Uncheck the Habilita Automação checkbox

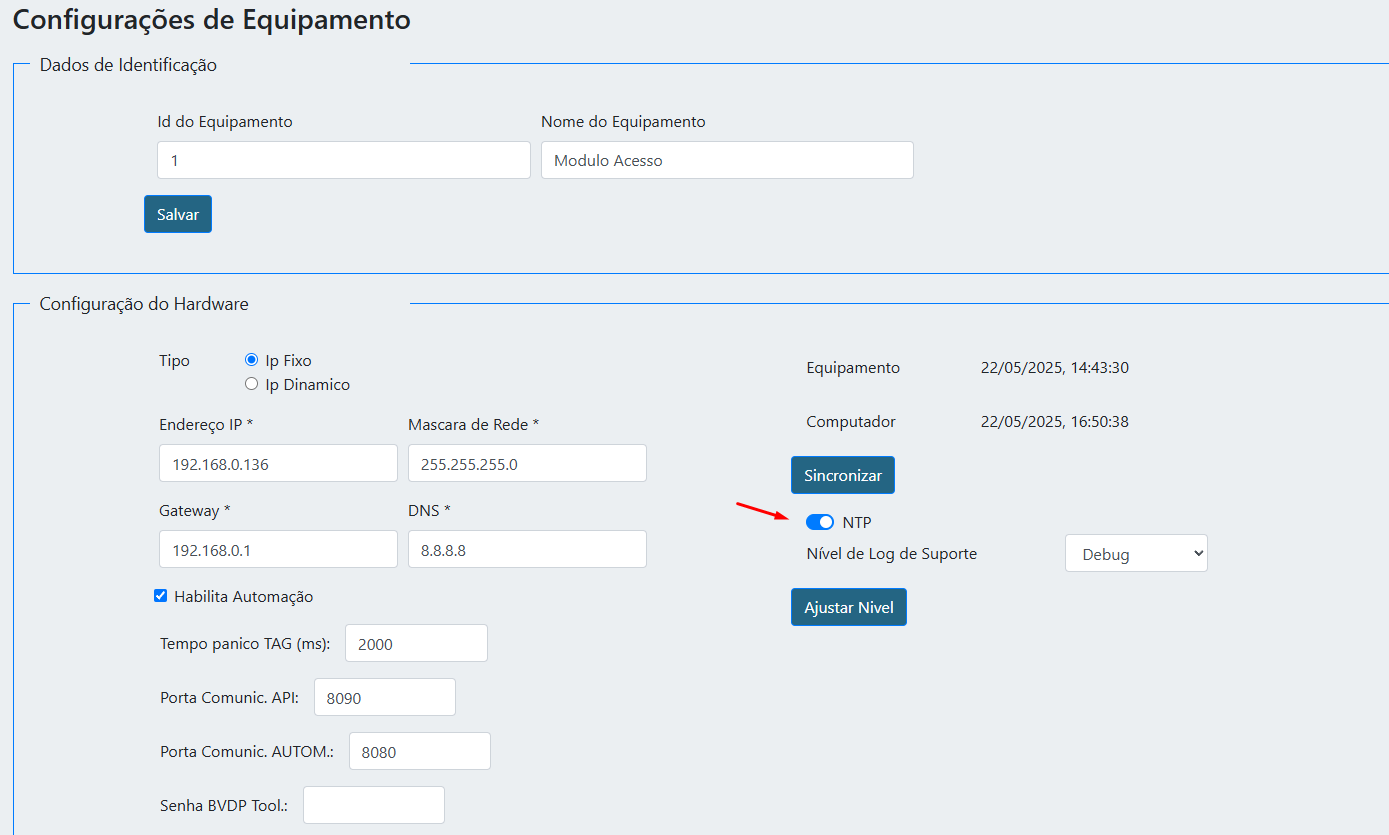(161, 596)
